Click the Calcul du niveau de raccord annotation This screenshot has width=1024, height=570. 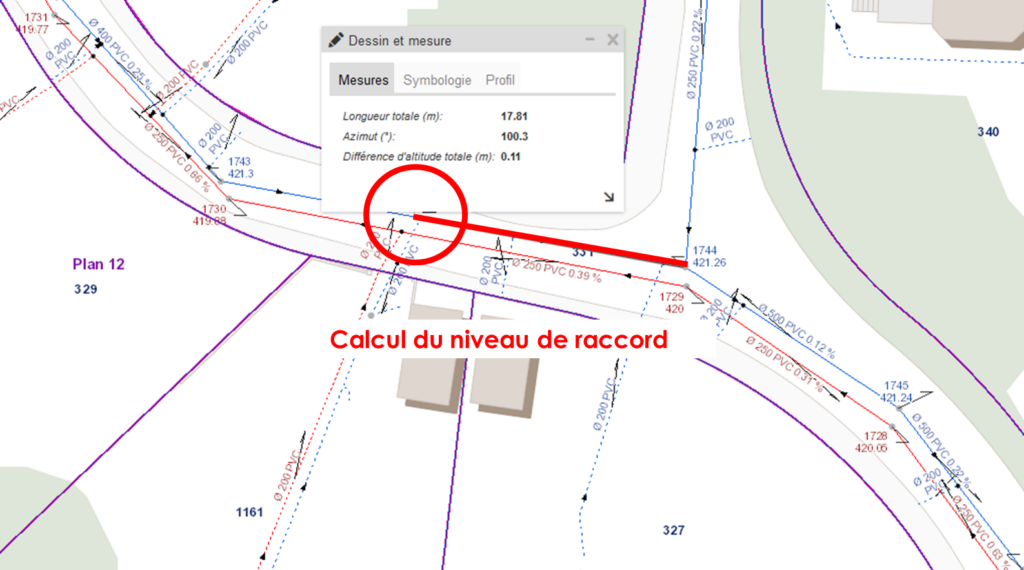click(x=498, y=340)
